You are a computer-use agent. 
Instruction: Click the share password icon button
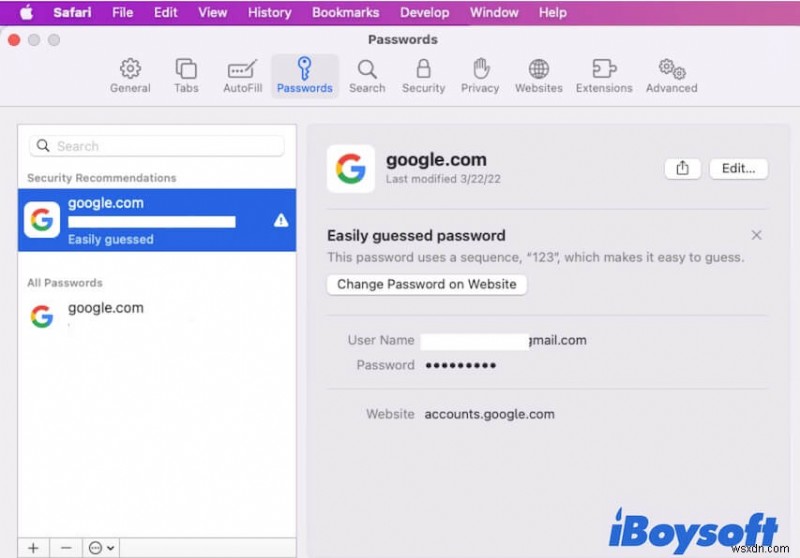pyautogui.click(x=683, y=168)
